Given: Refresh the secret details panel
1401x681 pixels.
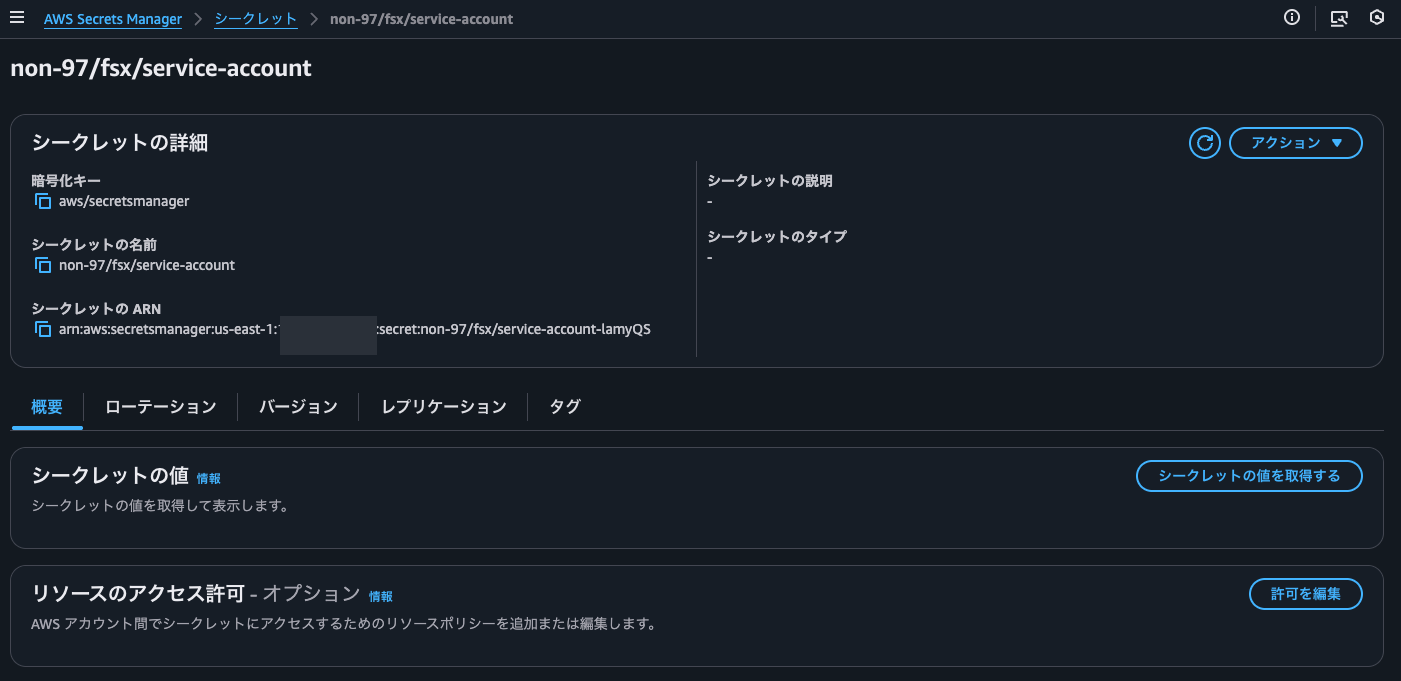Looking at the screenshot, I should click(1204, 143).
